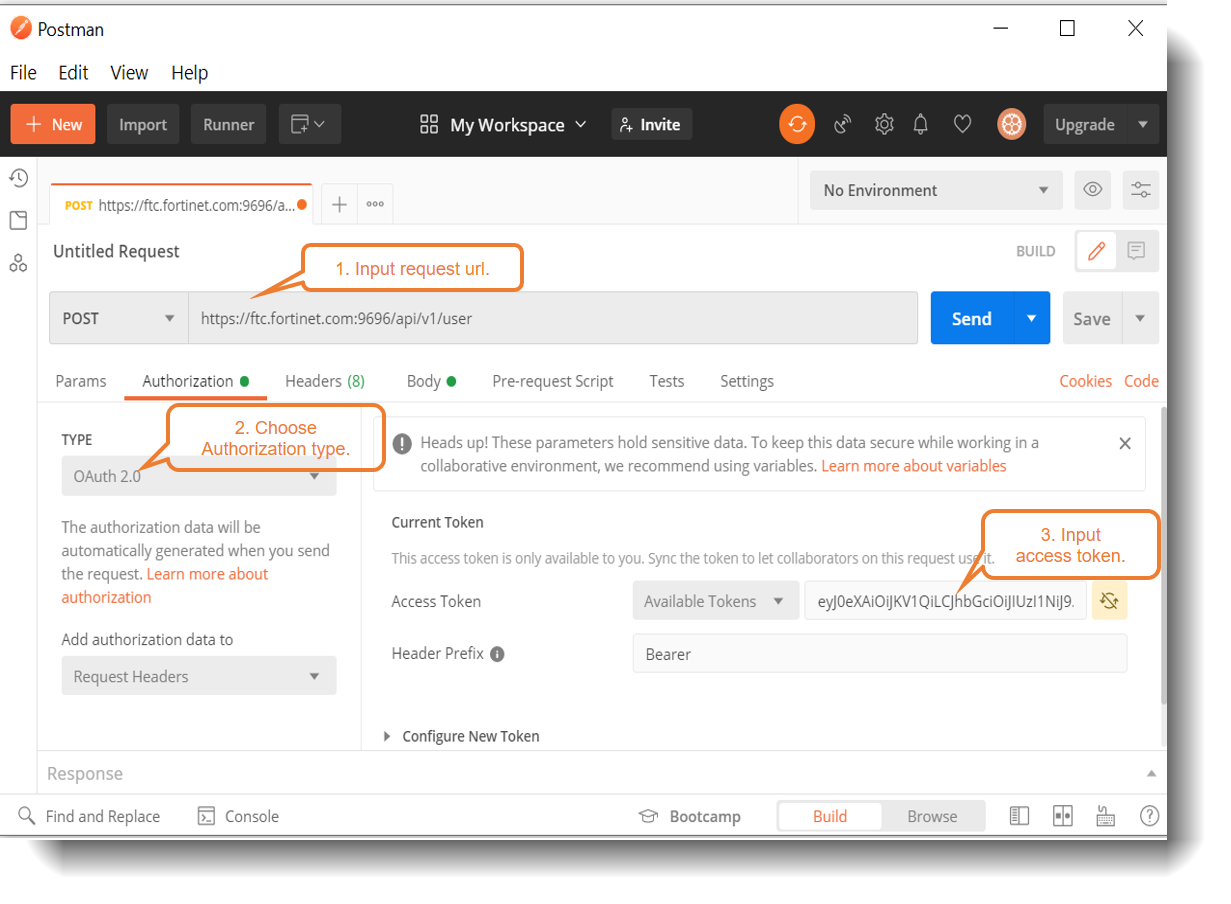Toggle the sidebar layout icon
Viewport: 1231px width, 904px height.
click(x=1019, y=816)
